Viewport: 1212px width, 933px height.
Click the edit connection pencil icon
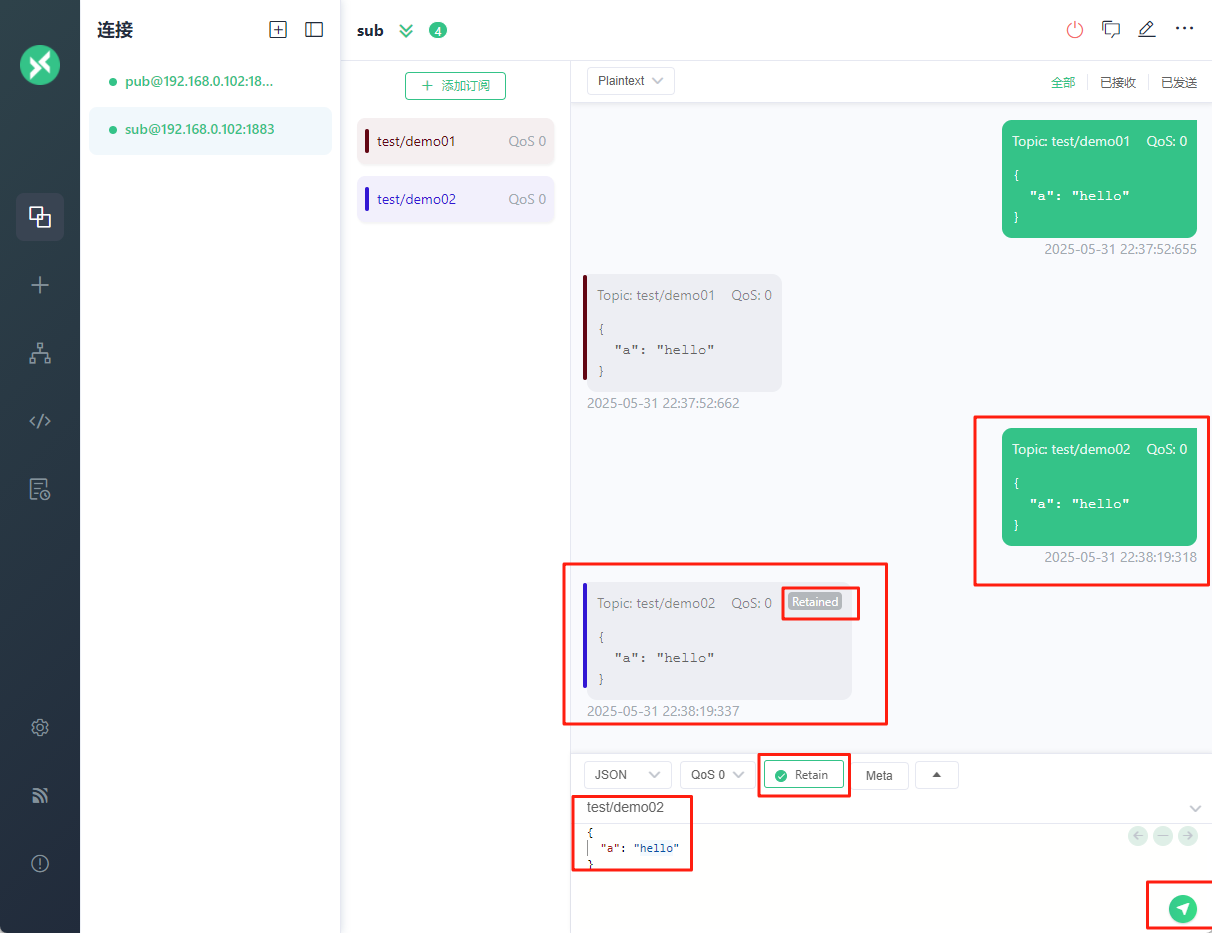click(x=1147, y=29)
